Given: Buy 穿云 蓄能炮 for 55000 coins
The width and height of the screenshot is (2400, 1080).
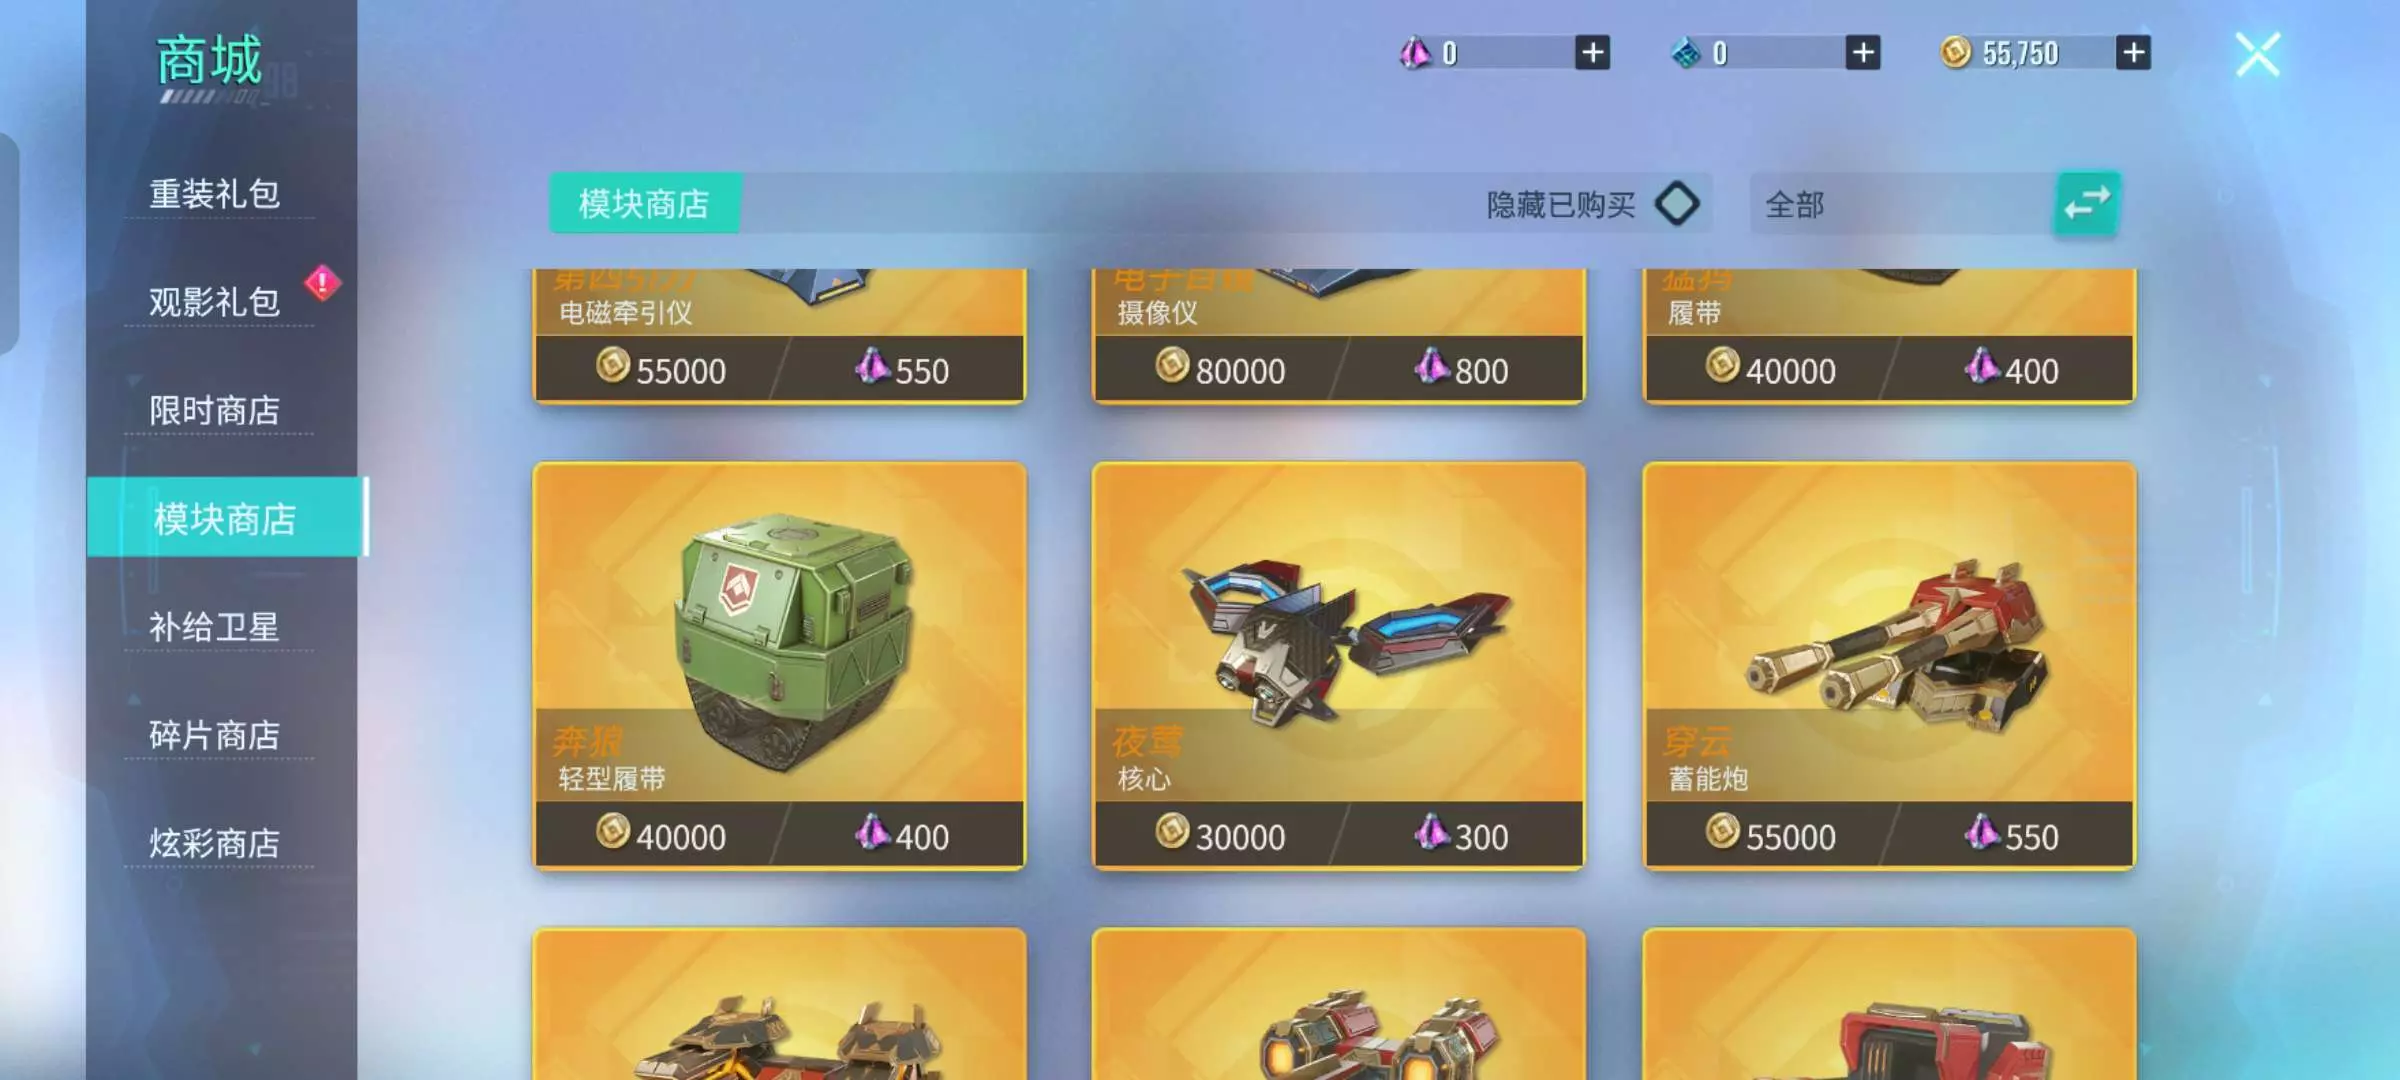Looking at the screenshot, I should (x=1770, y=835).
